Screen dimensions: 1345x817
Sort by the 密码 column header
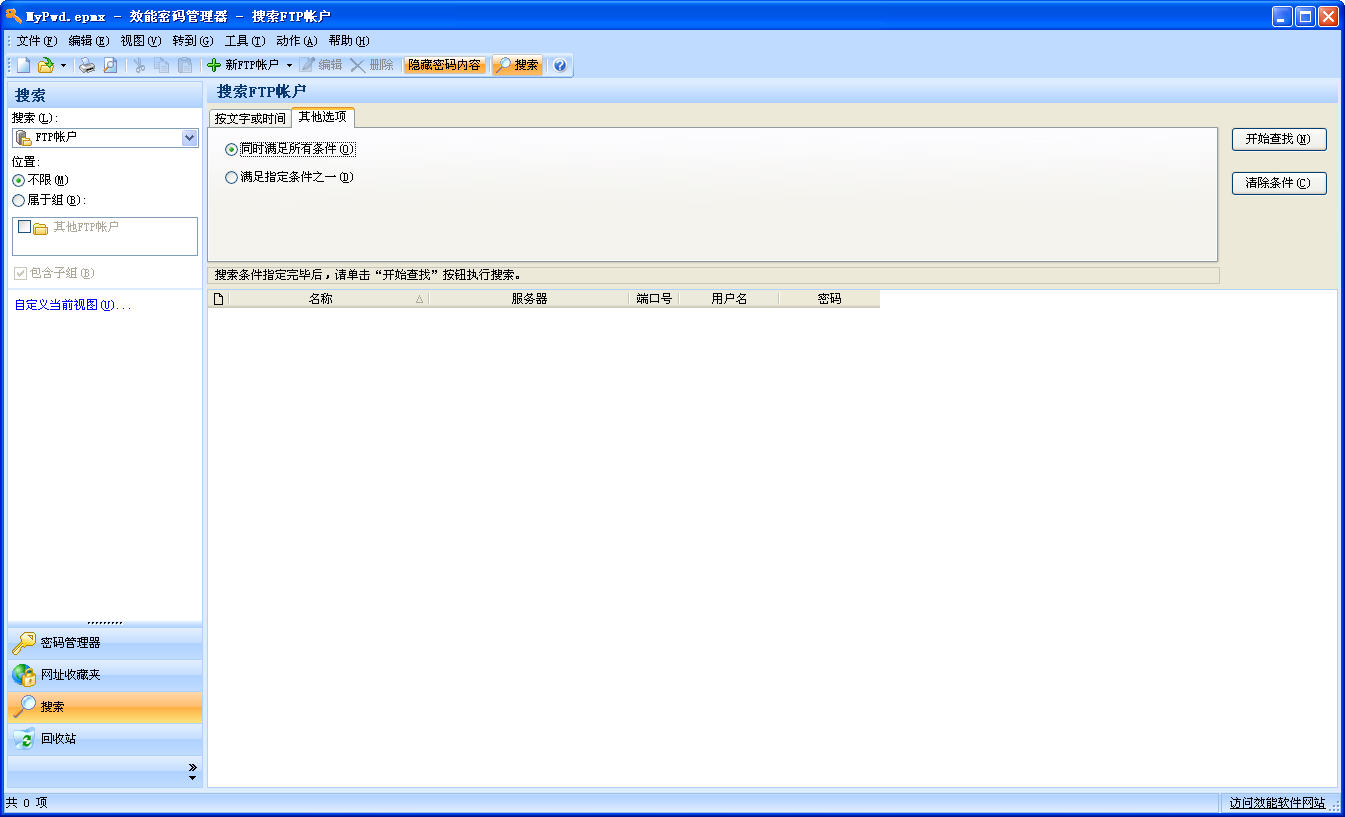[829, 298]
